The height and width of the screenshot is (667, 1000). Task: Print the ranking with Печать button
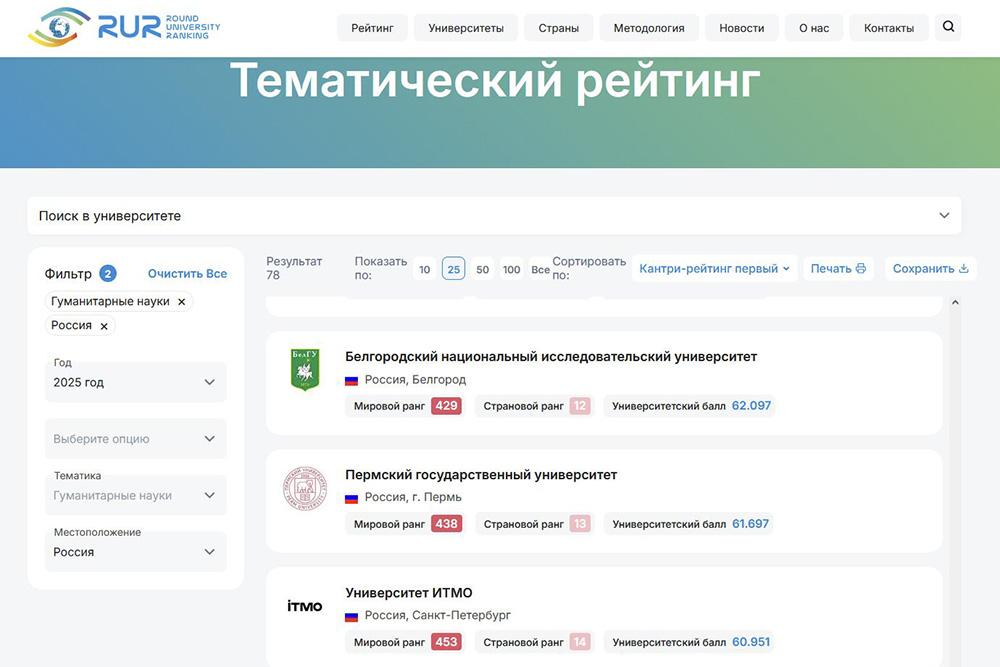(x=838, y=268)
